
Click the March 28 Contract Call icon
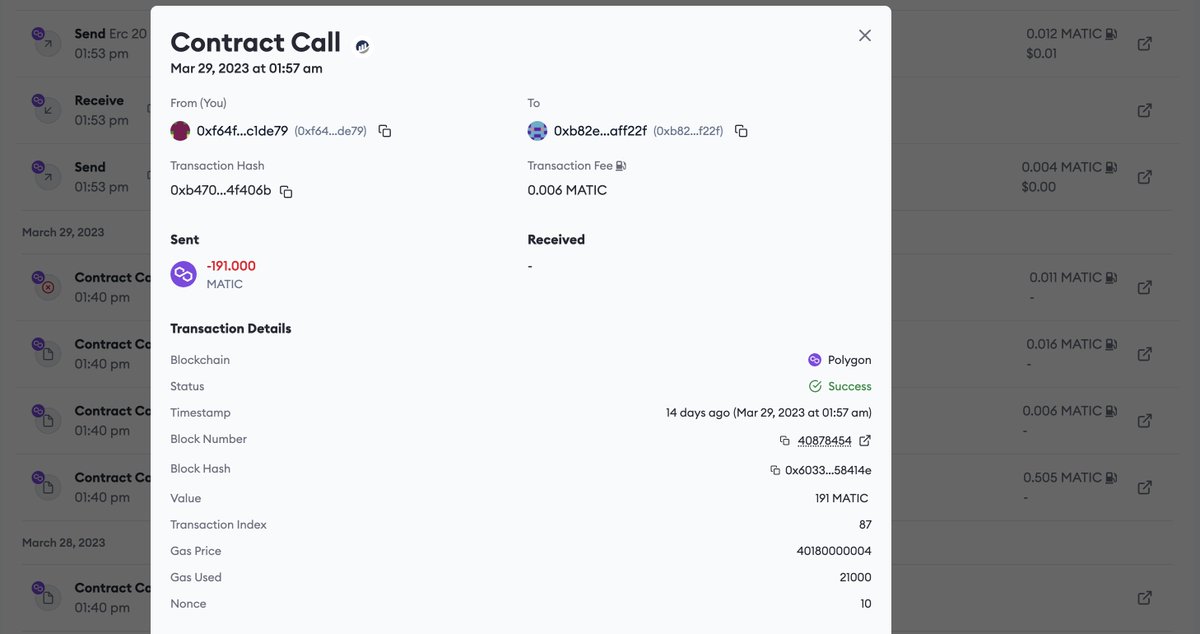pyautogui.click(x=45, y=597)
